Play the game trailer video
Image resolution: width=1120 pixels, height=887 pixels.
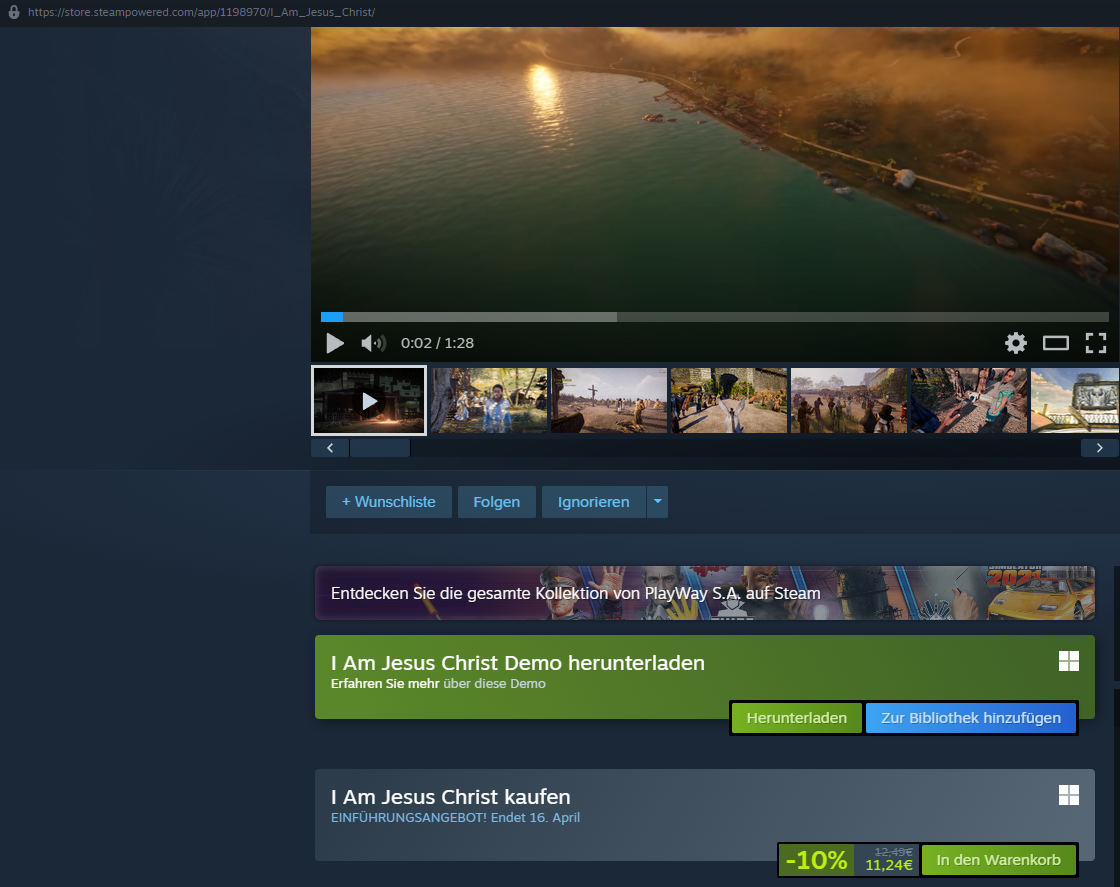pyautogui.click(x=335, y=343)
